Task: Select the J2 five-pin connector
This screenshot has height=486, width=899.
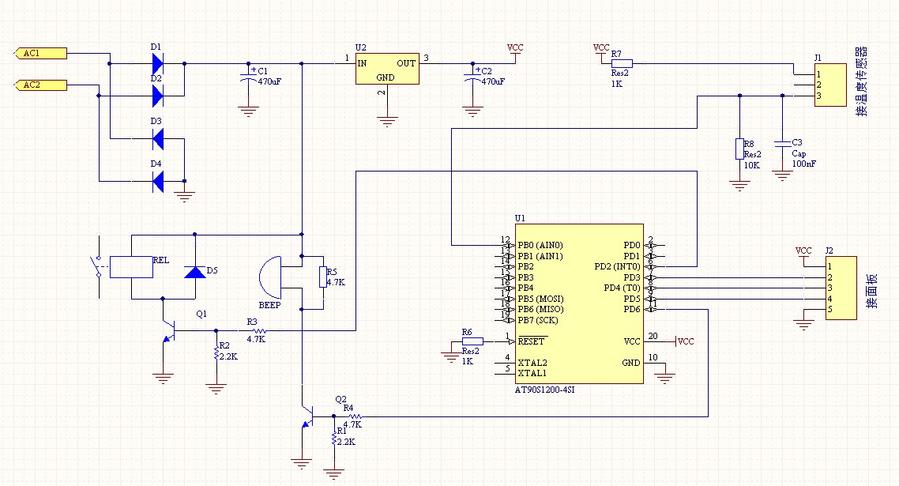Action: click(840, 288)
